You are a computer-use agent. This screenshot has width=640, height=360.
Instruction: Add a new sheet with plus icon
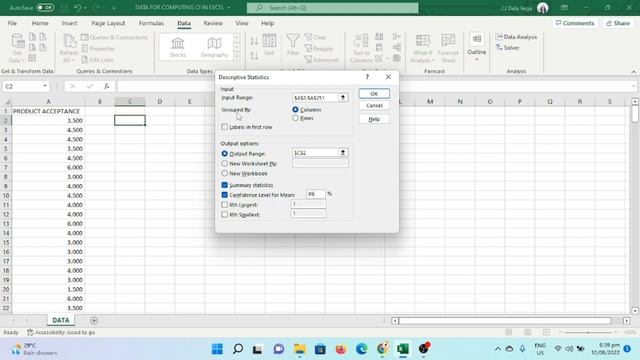(x=94, y=320)
